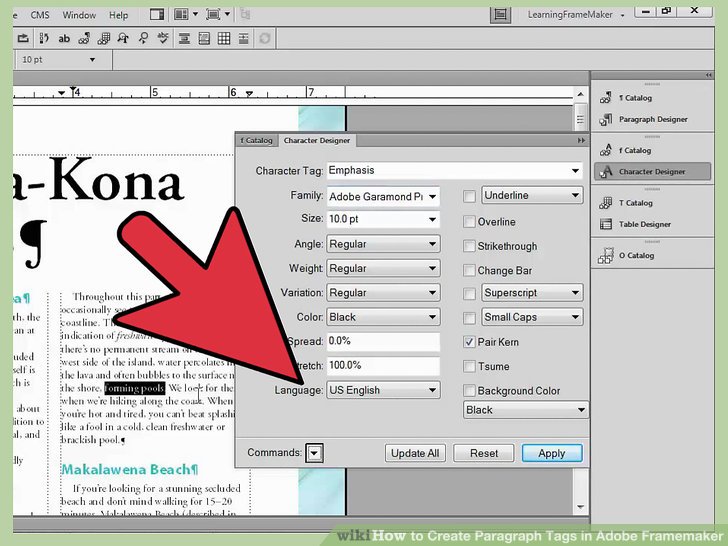Open the O Catalog panel
This screenshot has width=728, height=546.
coord(635,255)
